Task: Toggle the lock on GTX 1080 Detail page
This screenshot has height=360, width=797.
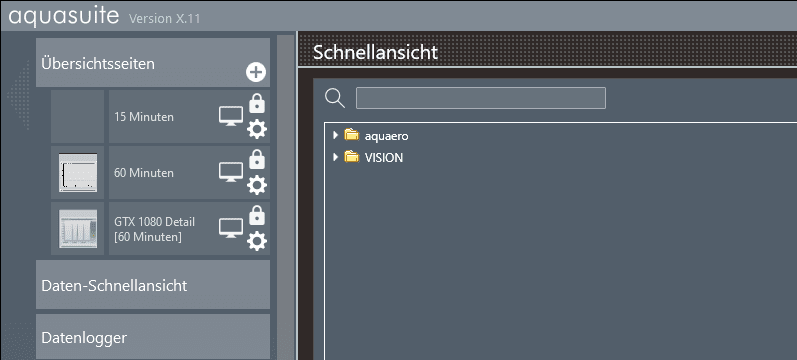Action: point(257,215)
